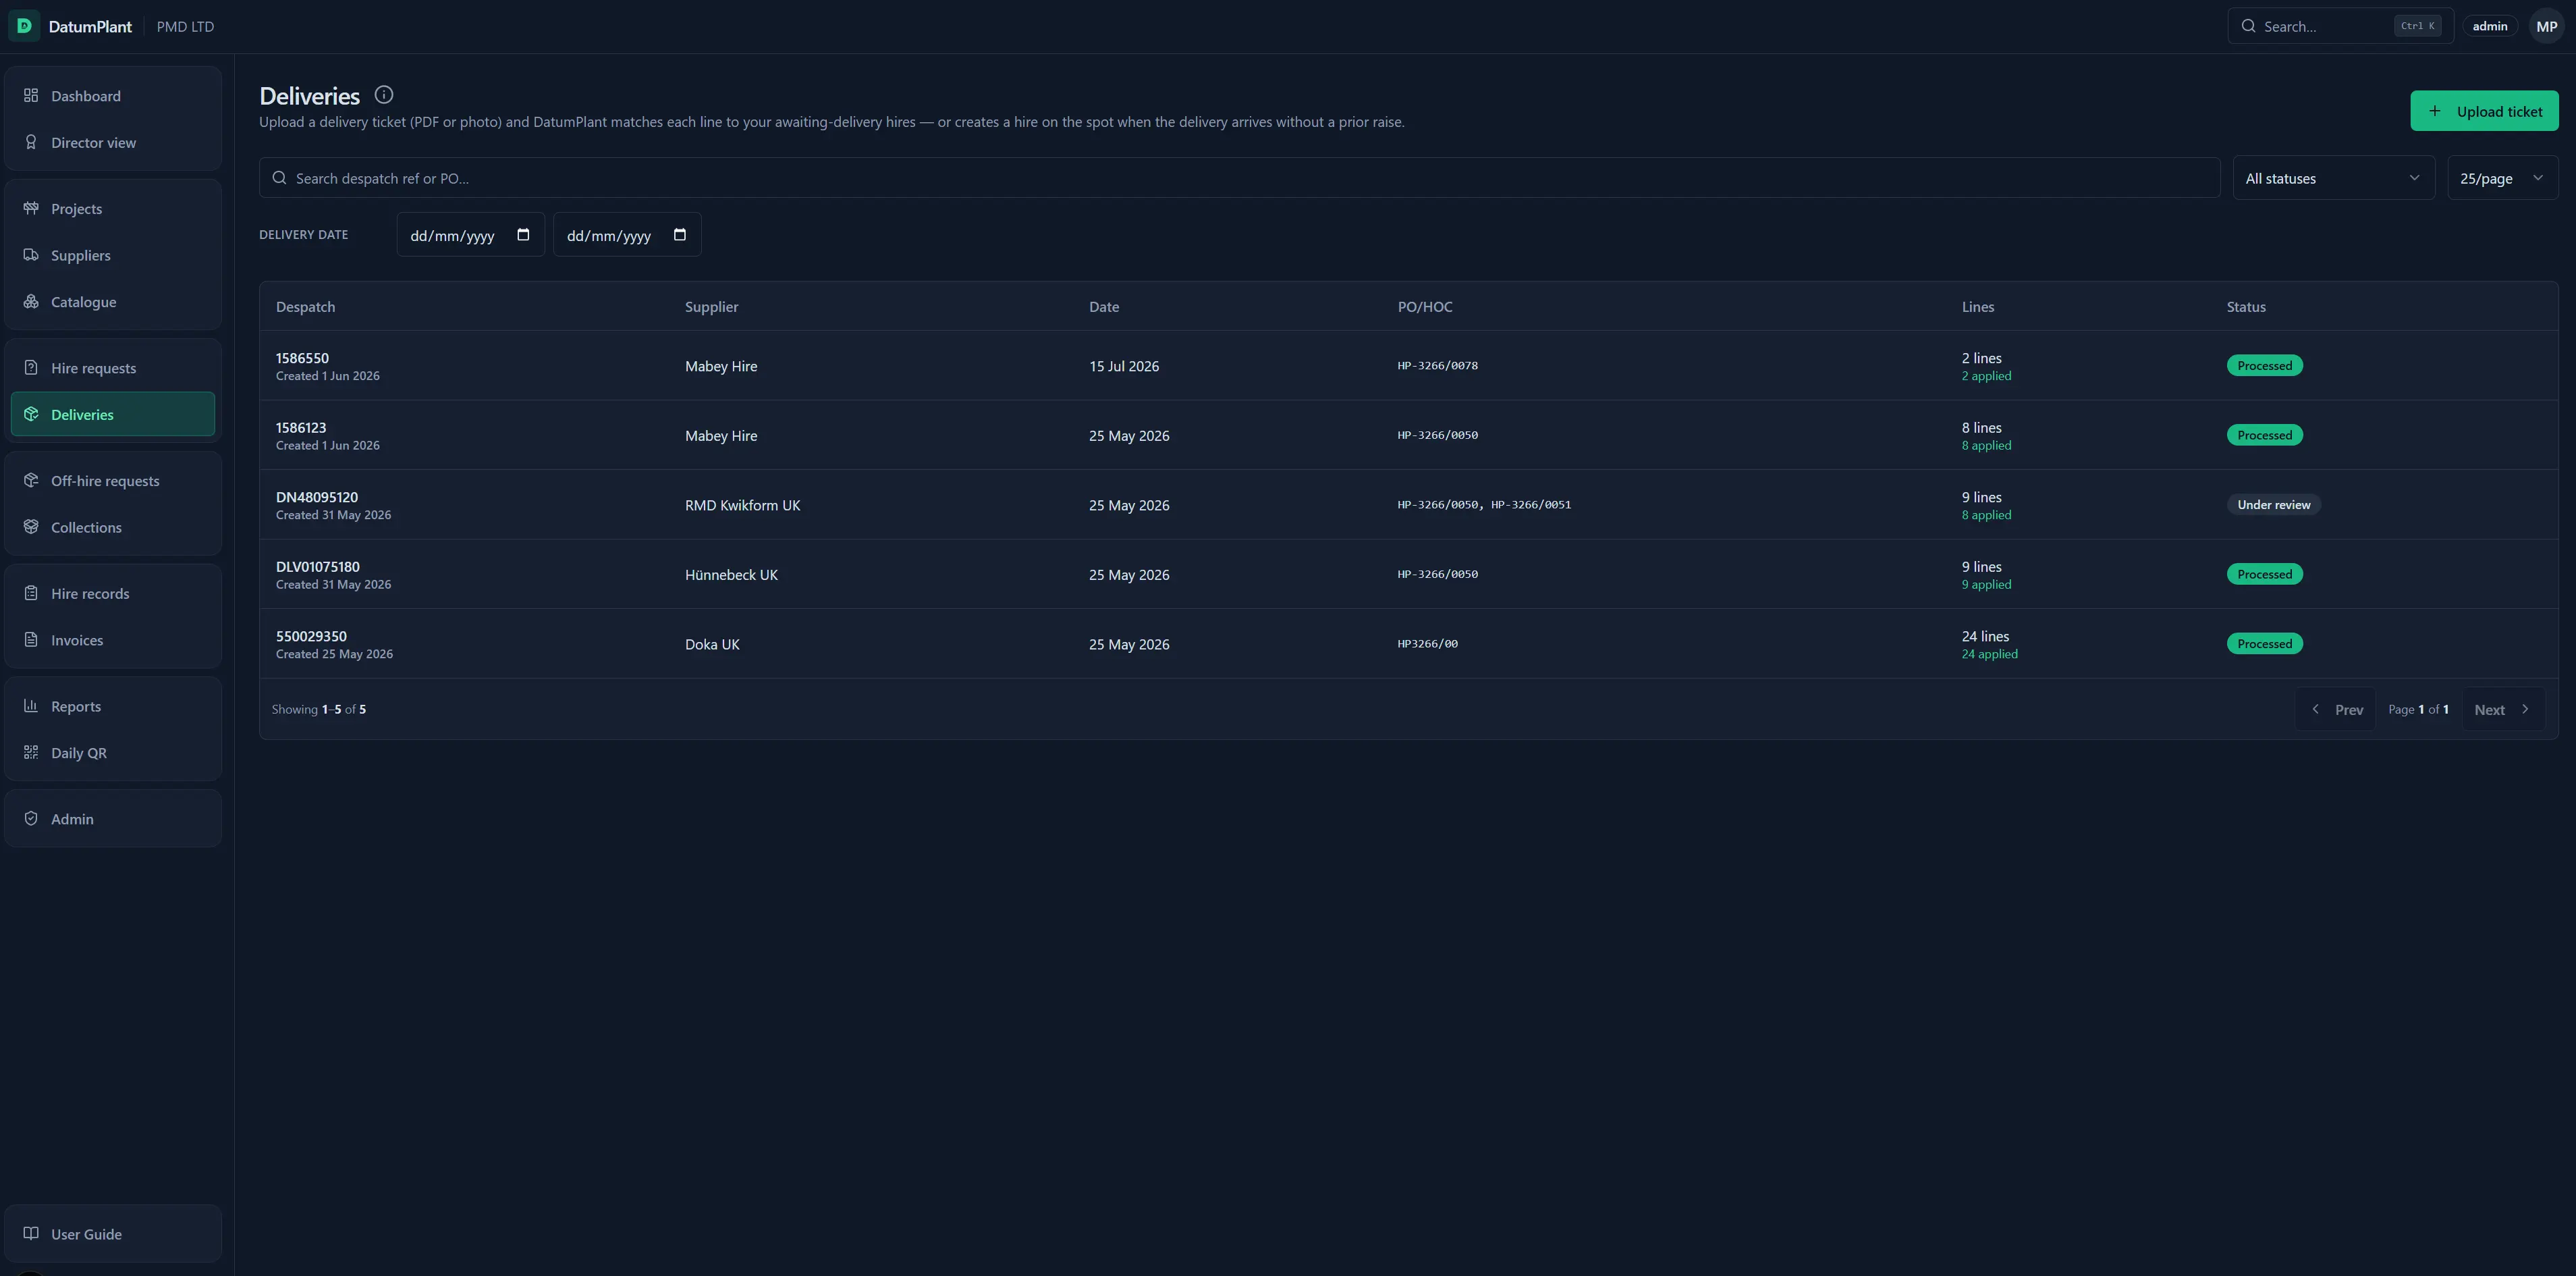Click the plus icon on Upload ticket
2576x1276 pixels.
click(2435, 111)
